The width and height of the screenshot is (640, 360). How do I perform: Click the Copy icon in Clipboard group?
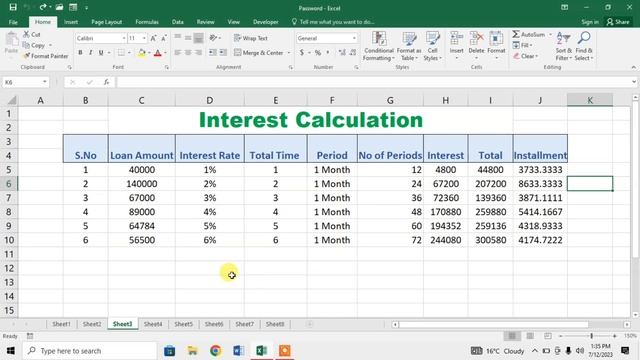(x=27, y=45)
